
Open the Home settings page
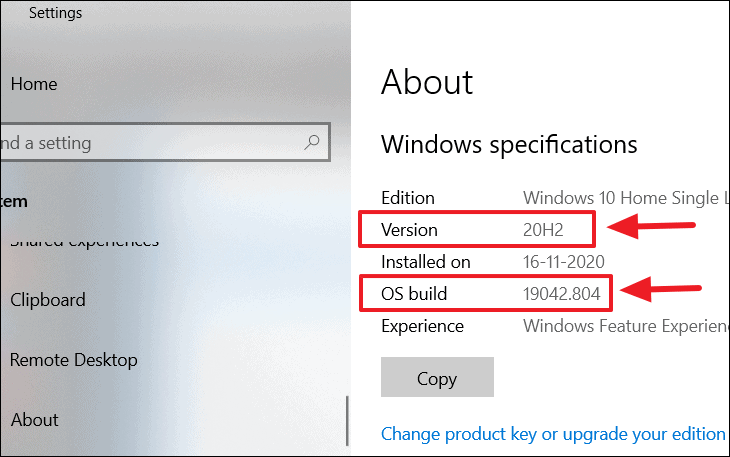[x=34, y=84]
